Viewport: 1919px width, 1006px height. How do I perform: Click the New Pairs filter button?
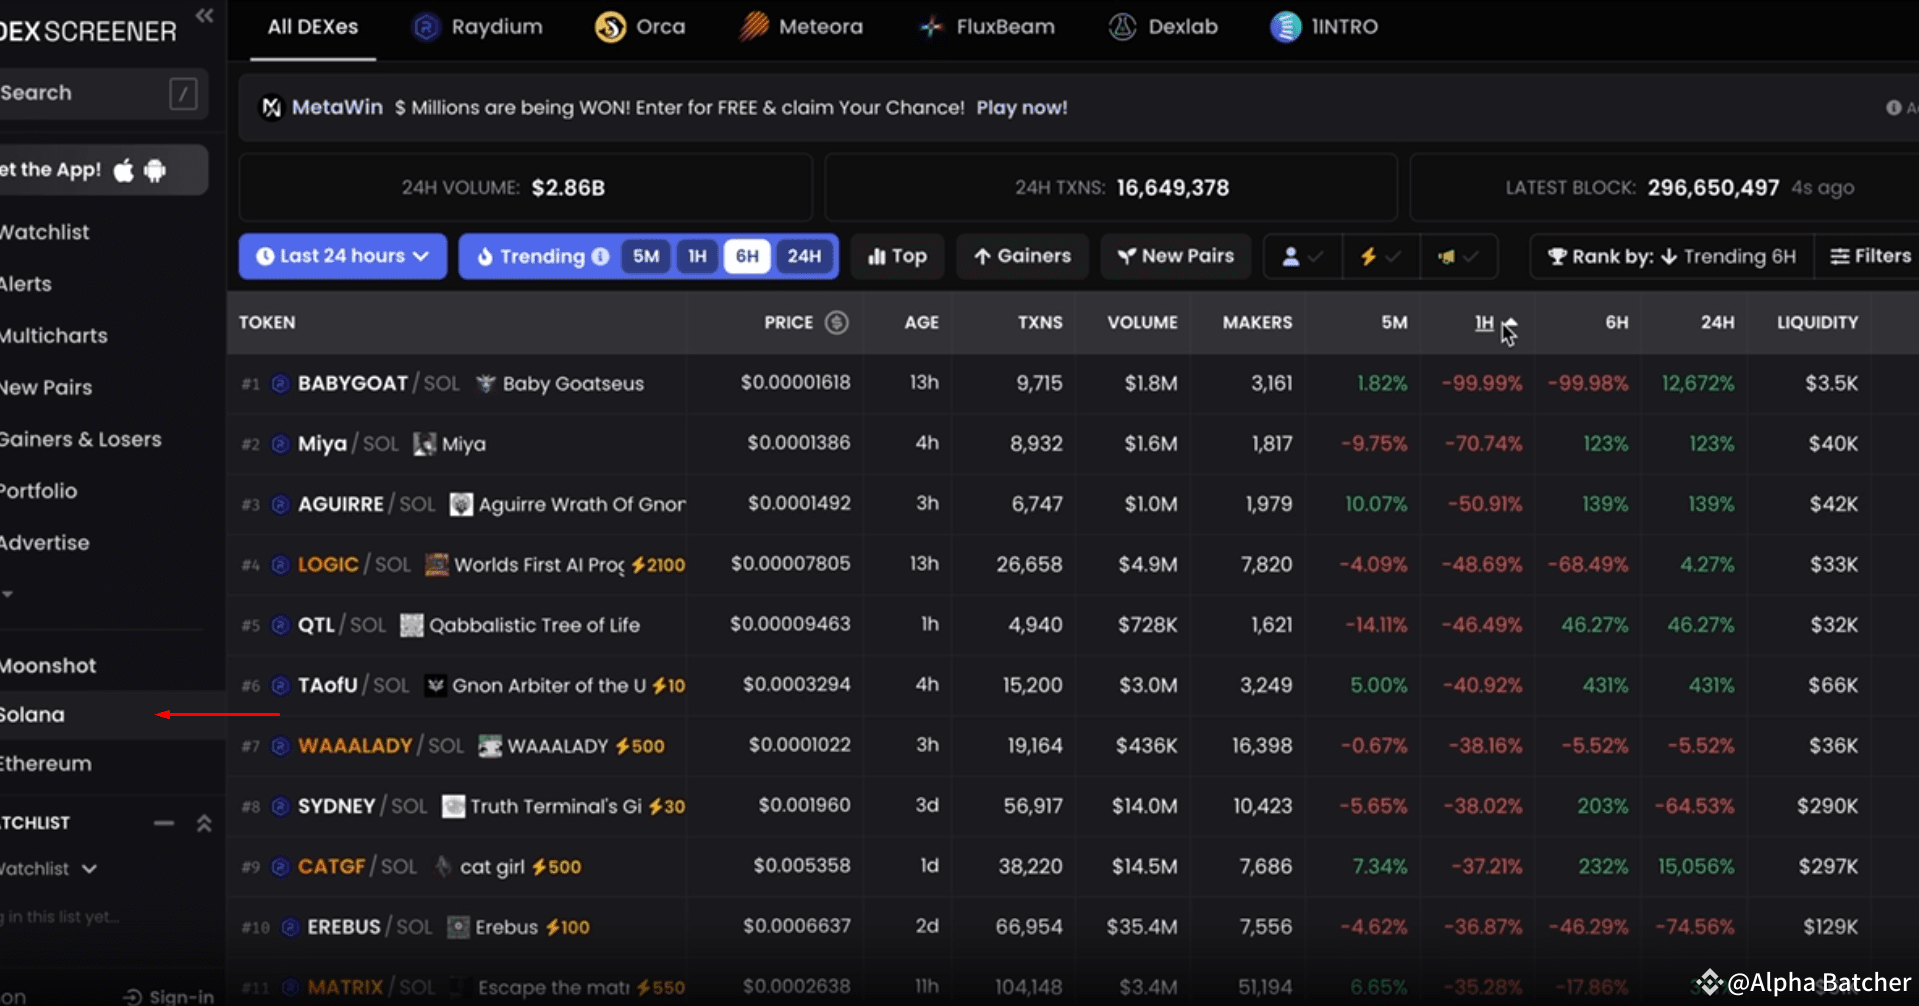pos(1176,256)
